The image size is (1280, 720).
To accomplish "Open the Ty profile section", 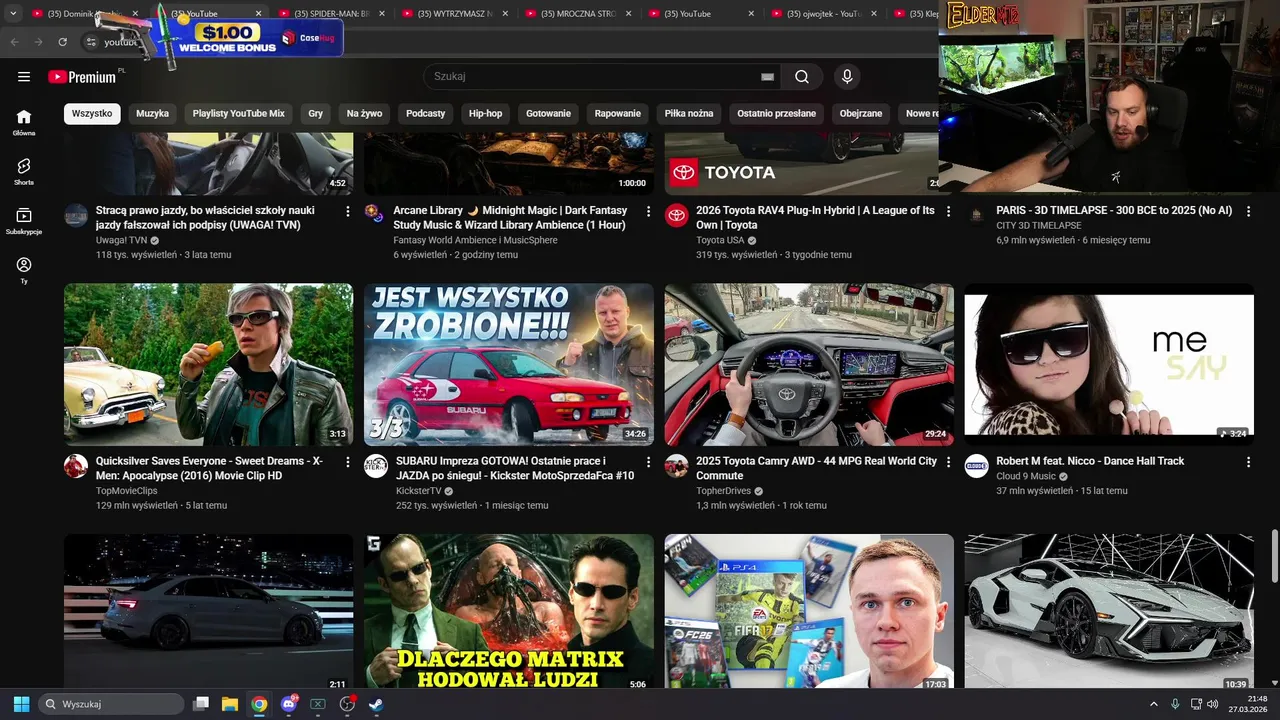I will (24, 270).
